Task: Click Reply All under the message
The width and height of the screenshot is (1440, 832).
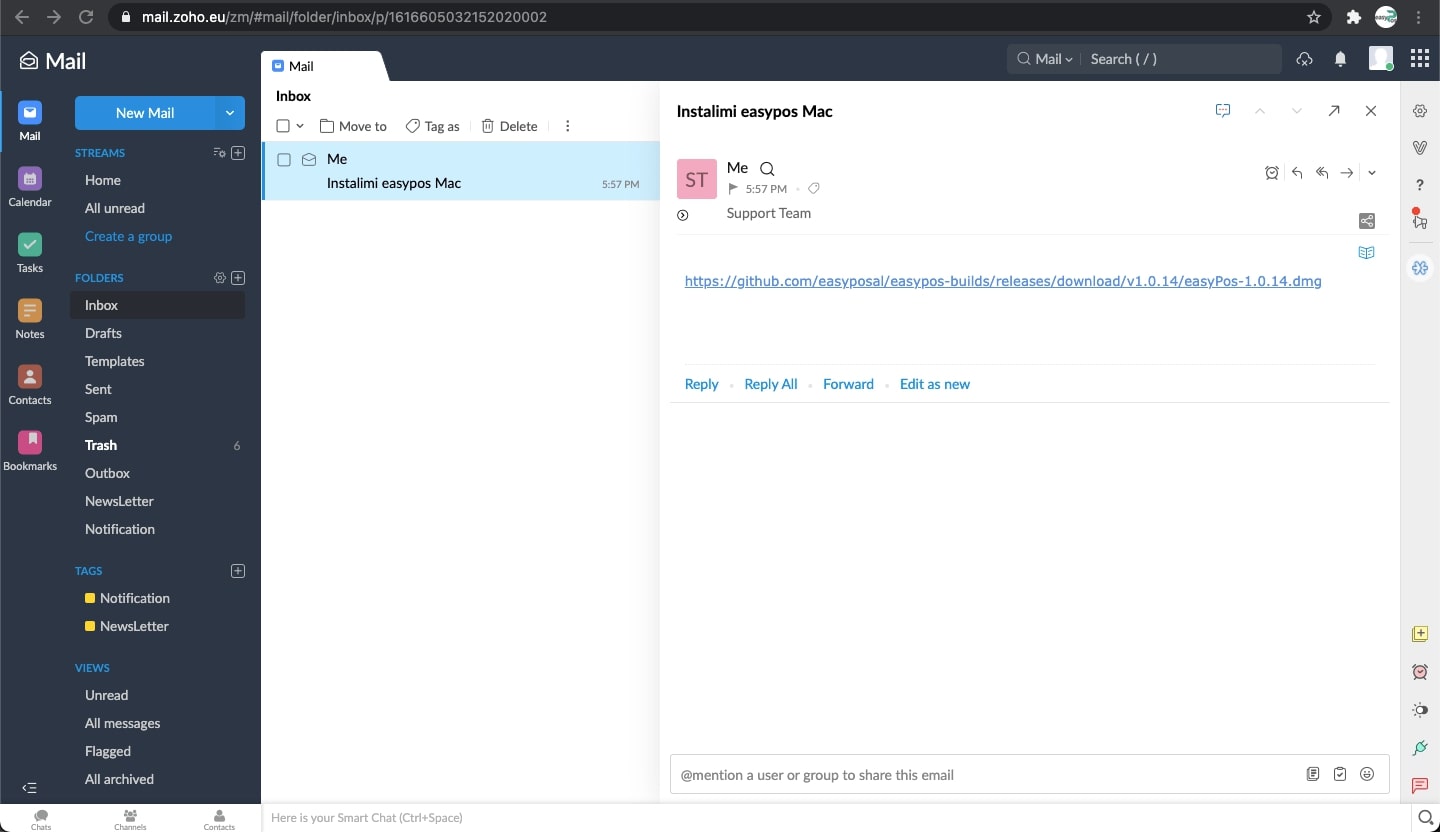Action: tap(770, 384)
